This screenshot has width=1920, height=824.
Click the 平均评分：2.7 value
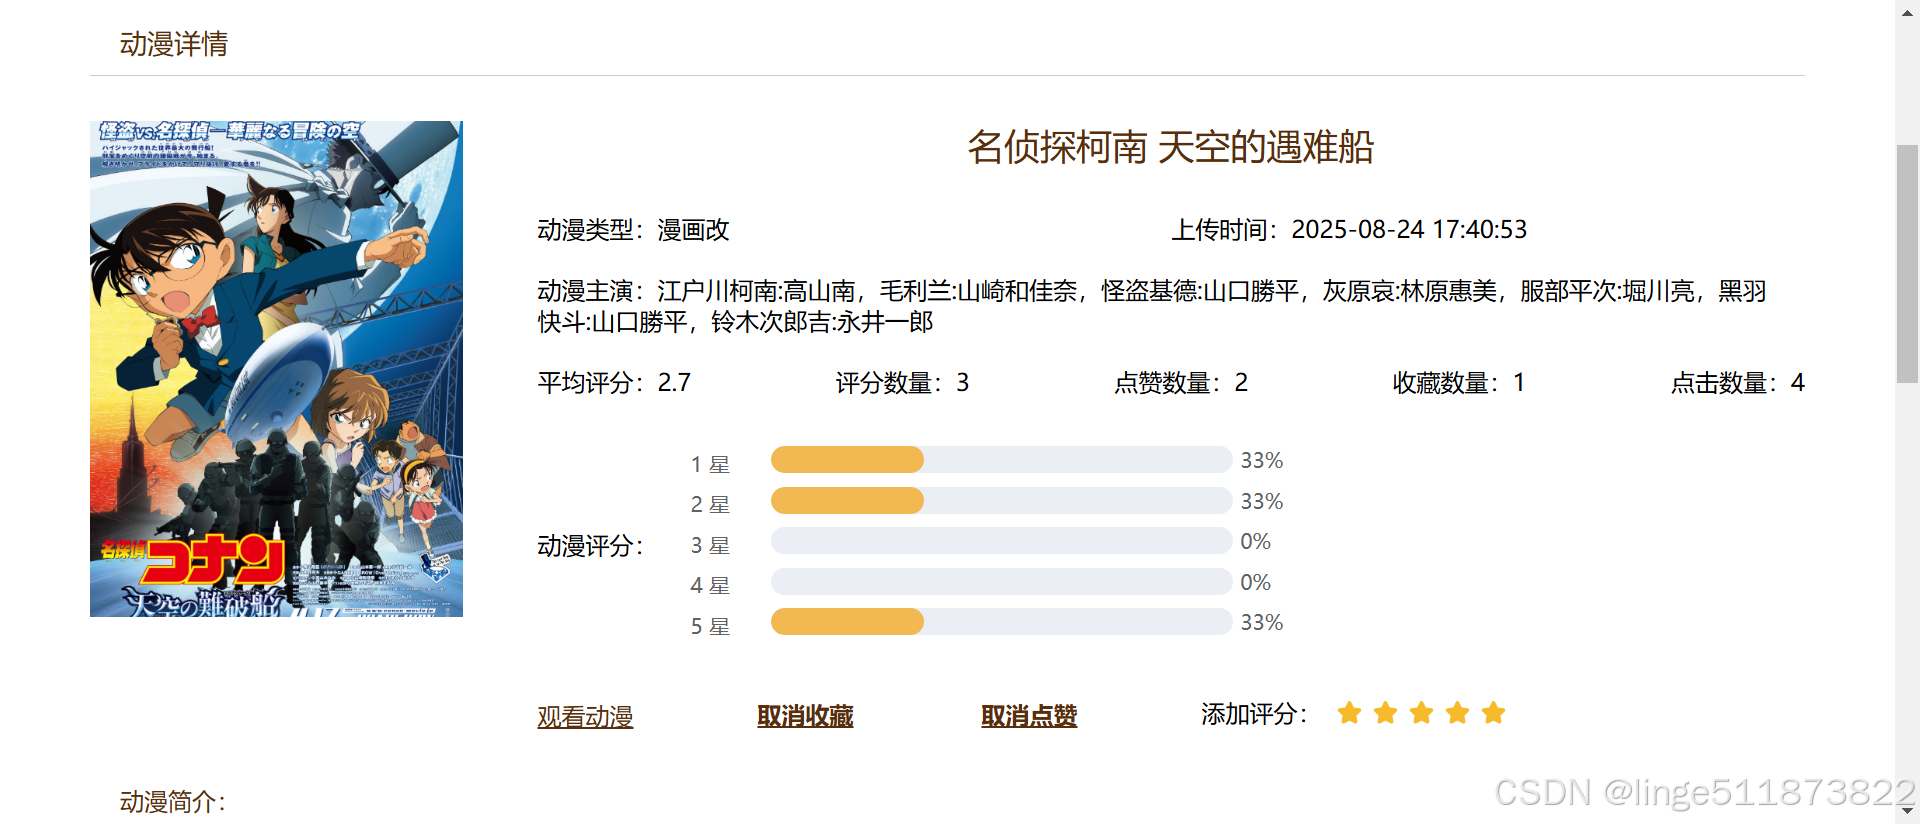pyautogui.click(x=614, y=383)
